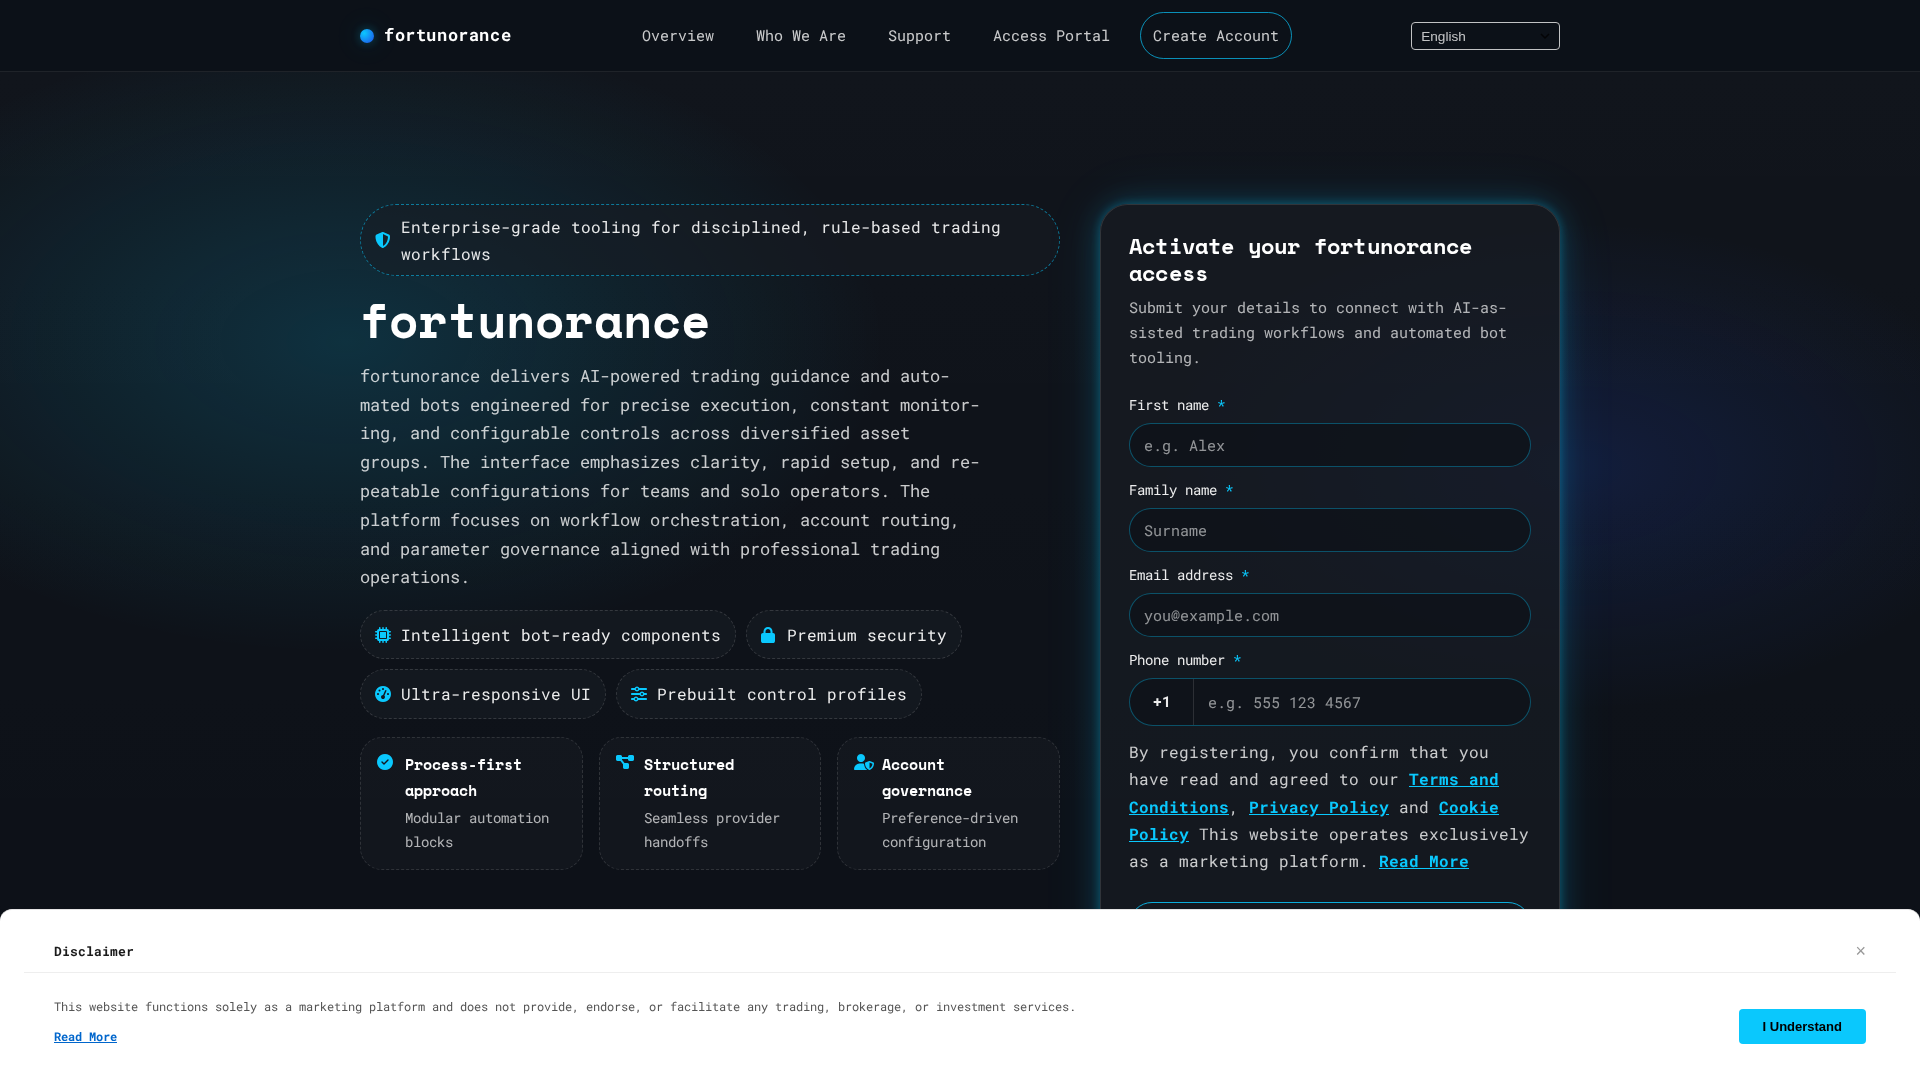Open the Privacy Policy link
The height and width of the screenshot is (1080, 1920).
(1319, 807)
